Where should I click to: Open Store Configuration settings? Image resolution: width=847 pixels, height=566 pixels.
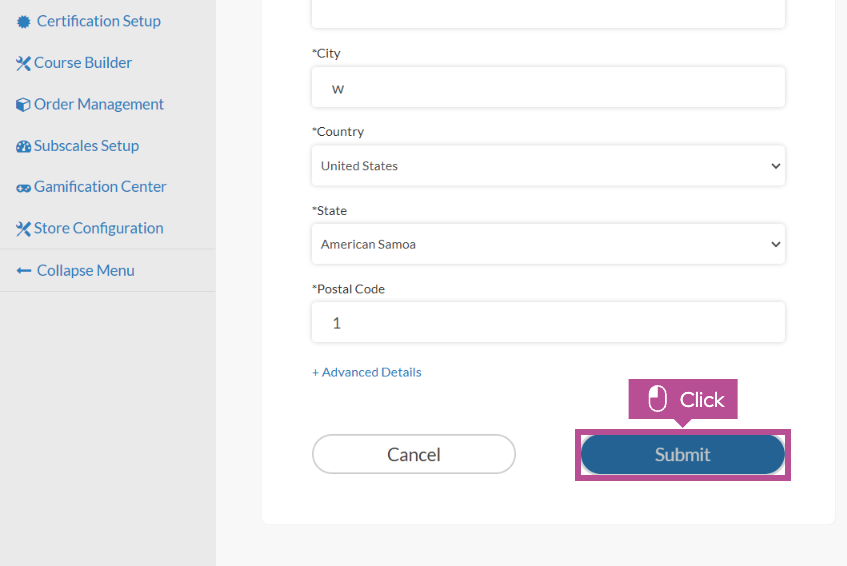click(x=99, y=228)
